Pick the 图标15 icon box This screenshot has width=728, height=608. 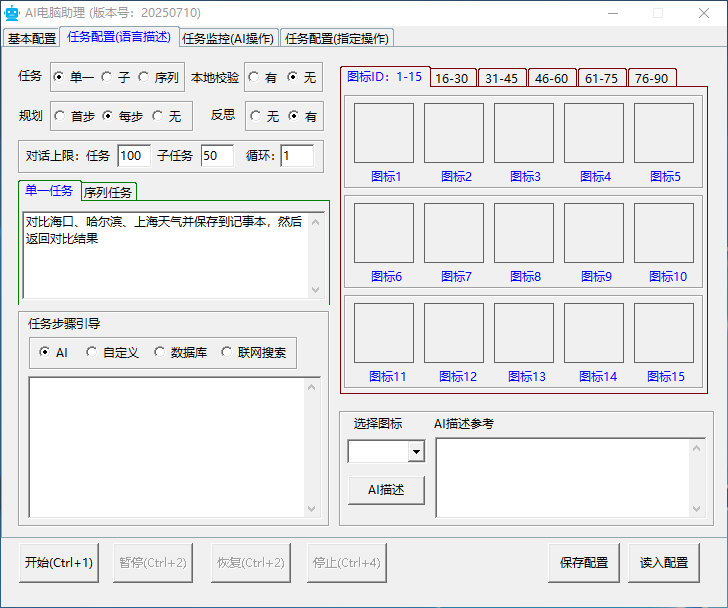[x=664, y=333]
